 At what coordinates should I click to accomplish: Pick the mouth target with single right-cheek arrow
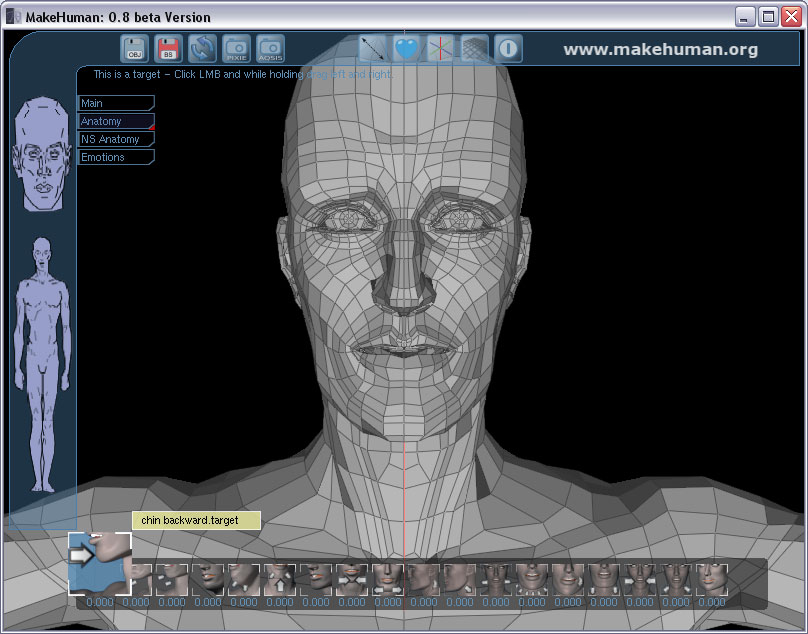coord(568,579)
